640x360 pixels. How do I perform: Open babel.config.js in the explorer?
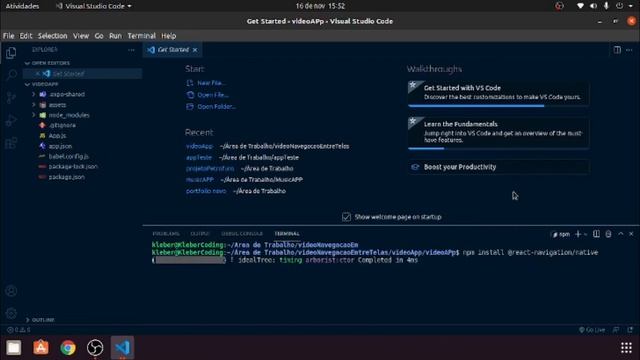pyautogui.click(x=68, y=156)
